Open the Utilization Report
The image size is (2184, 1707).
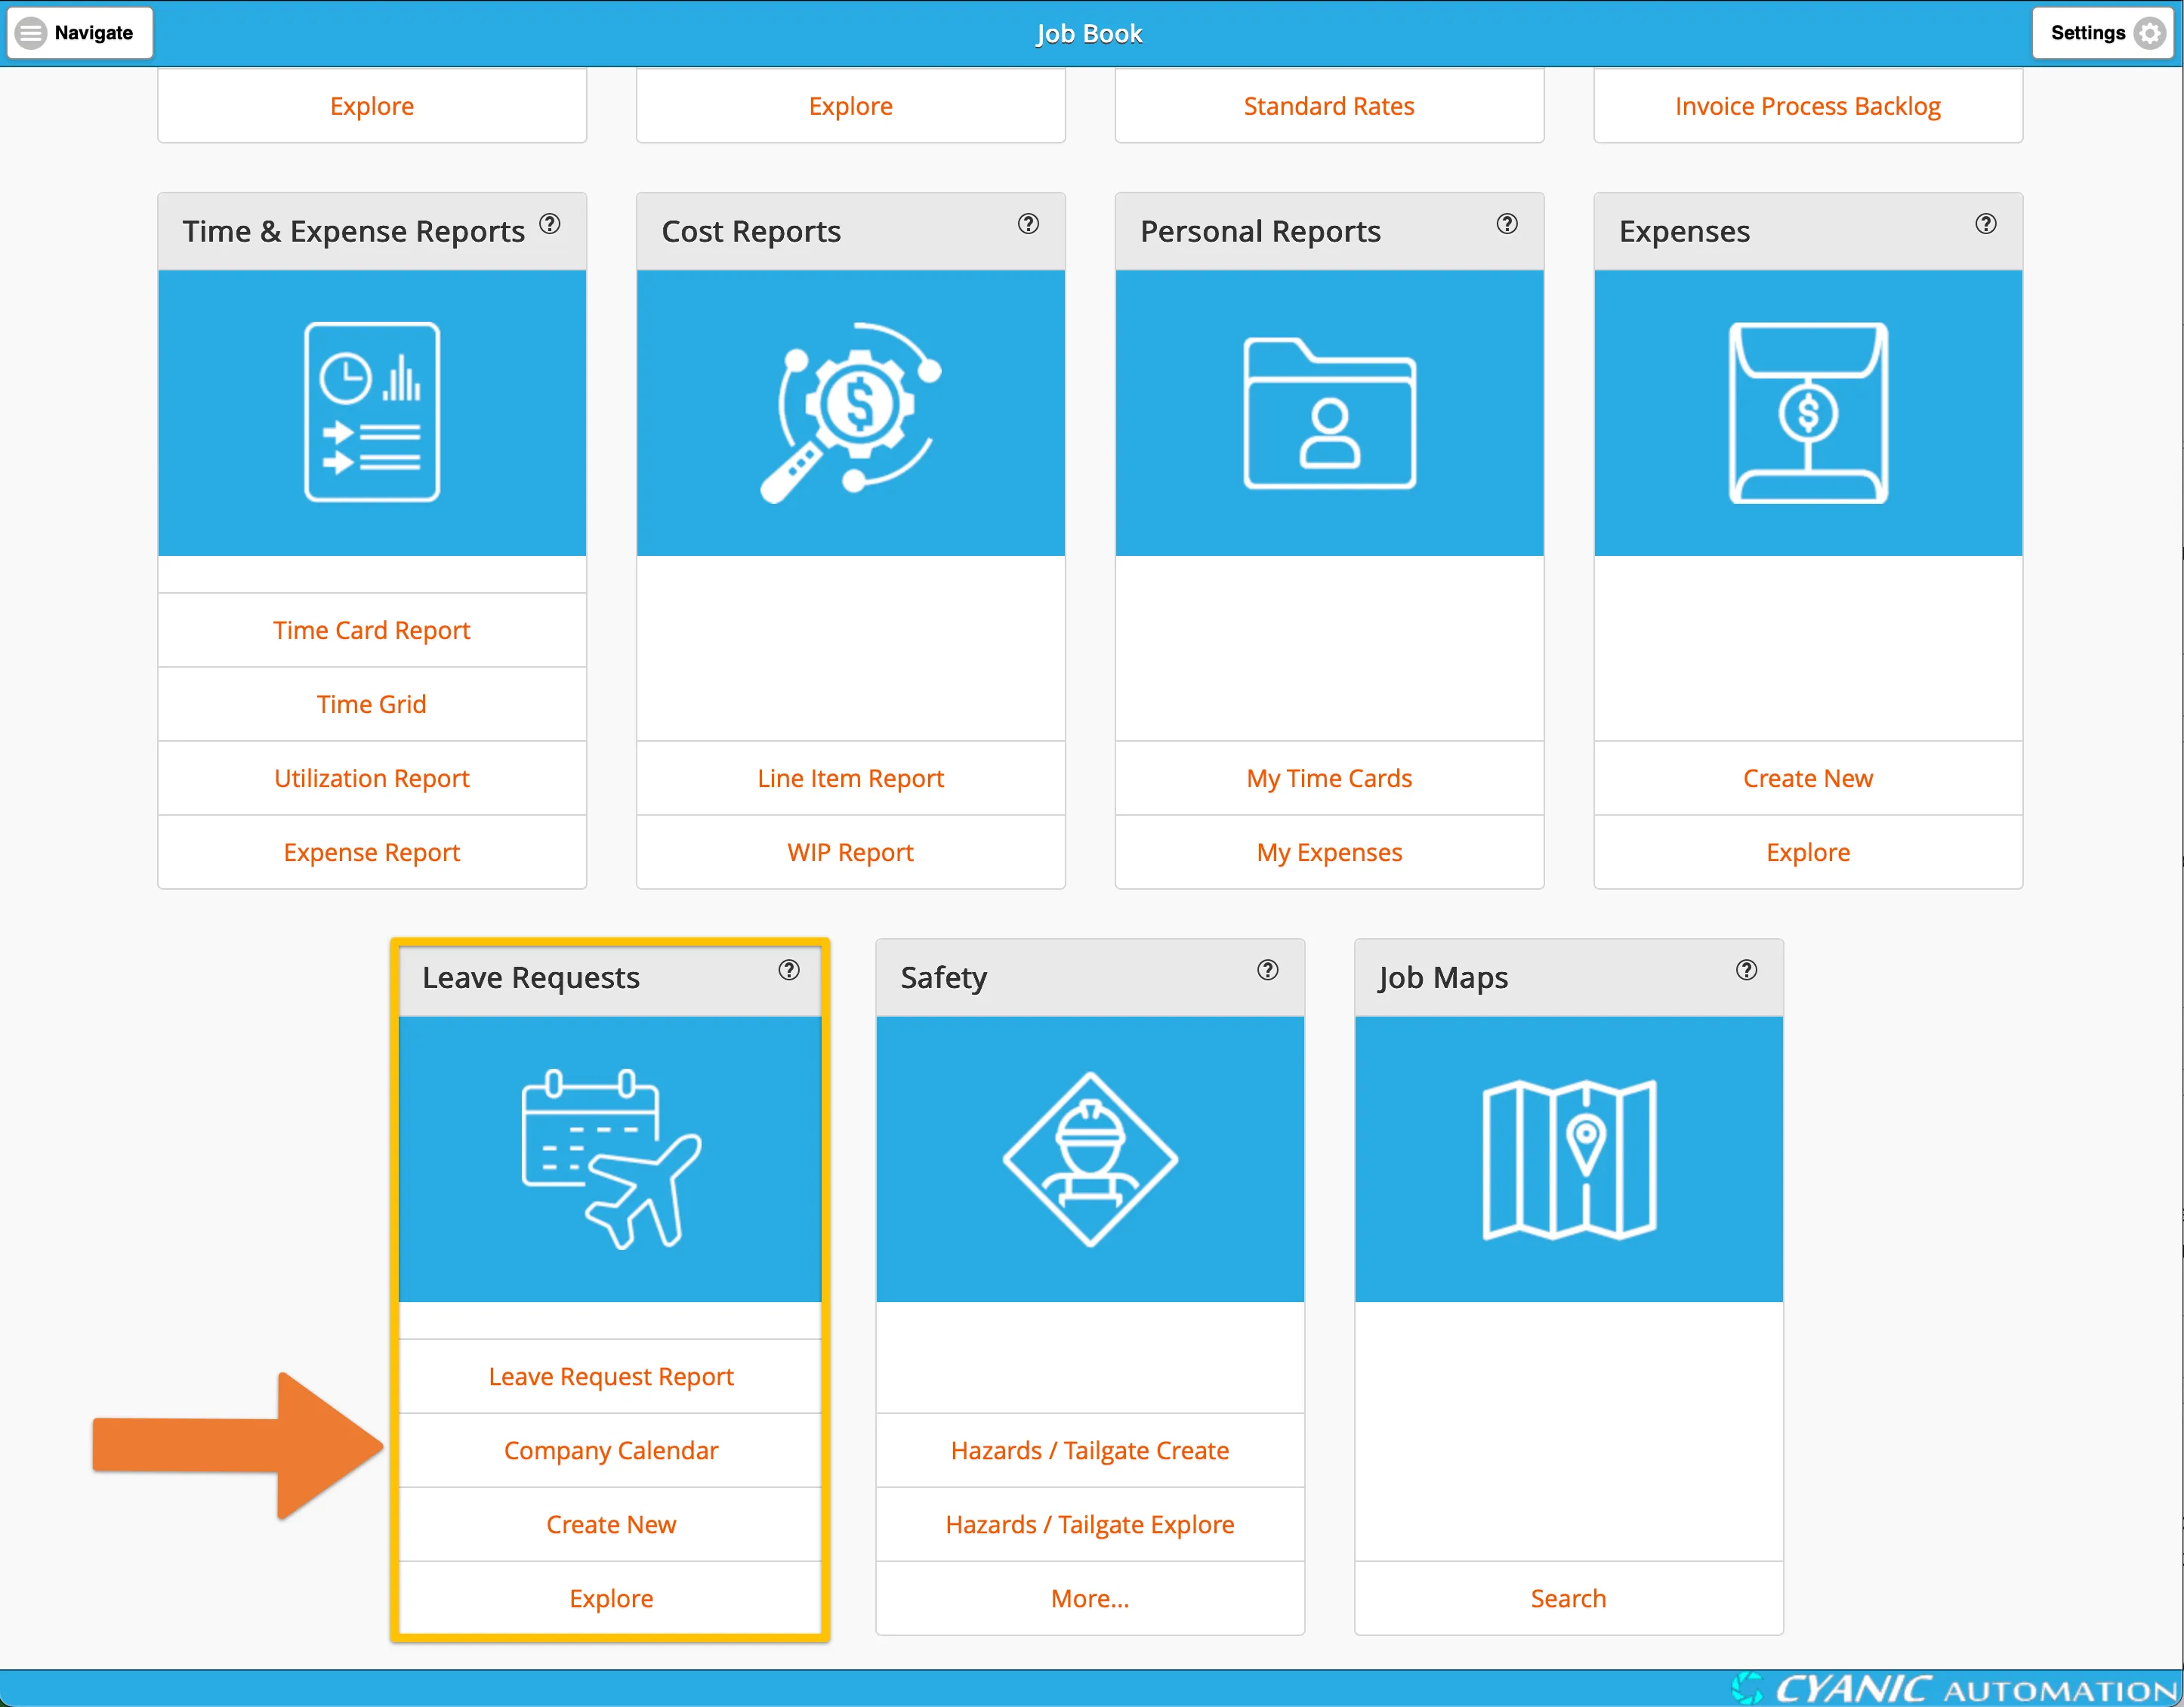(x=372, y=778)
